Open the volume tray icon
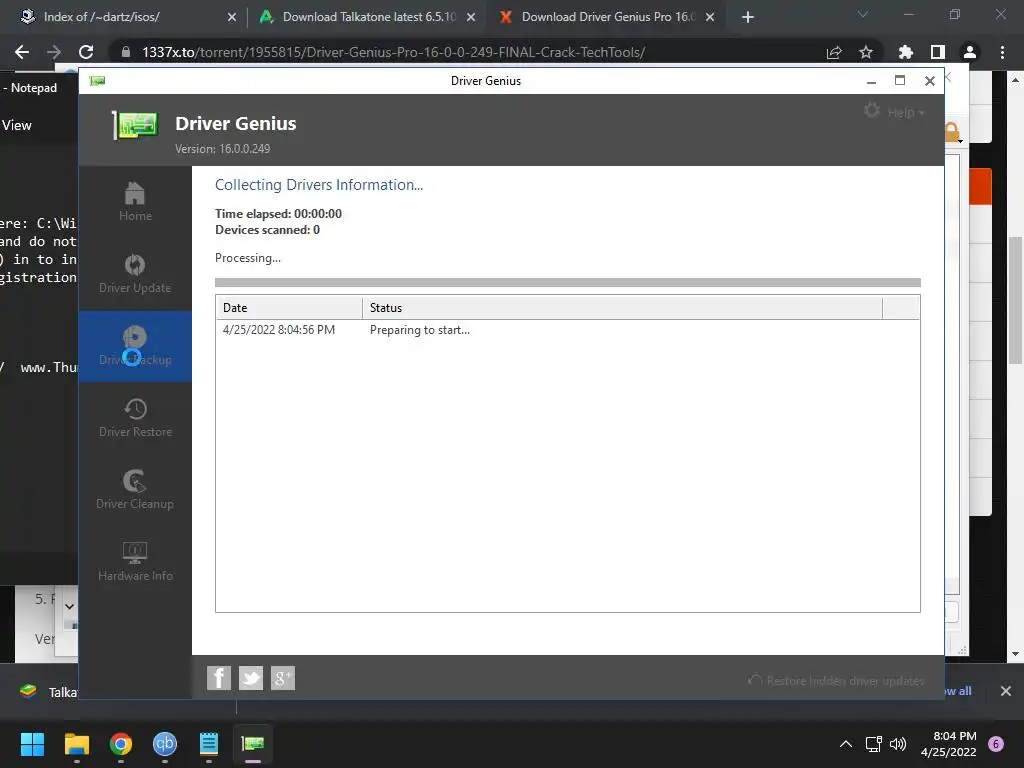Image resolution: width=1024 pixels, height=768 pixels. (898, 744)
